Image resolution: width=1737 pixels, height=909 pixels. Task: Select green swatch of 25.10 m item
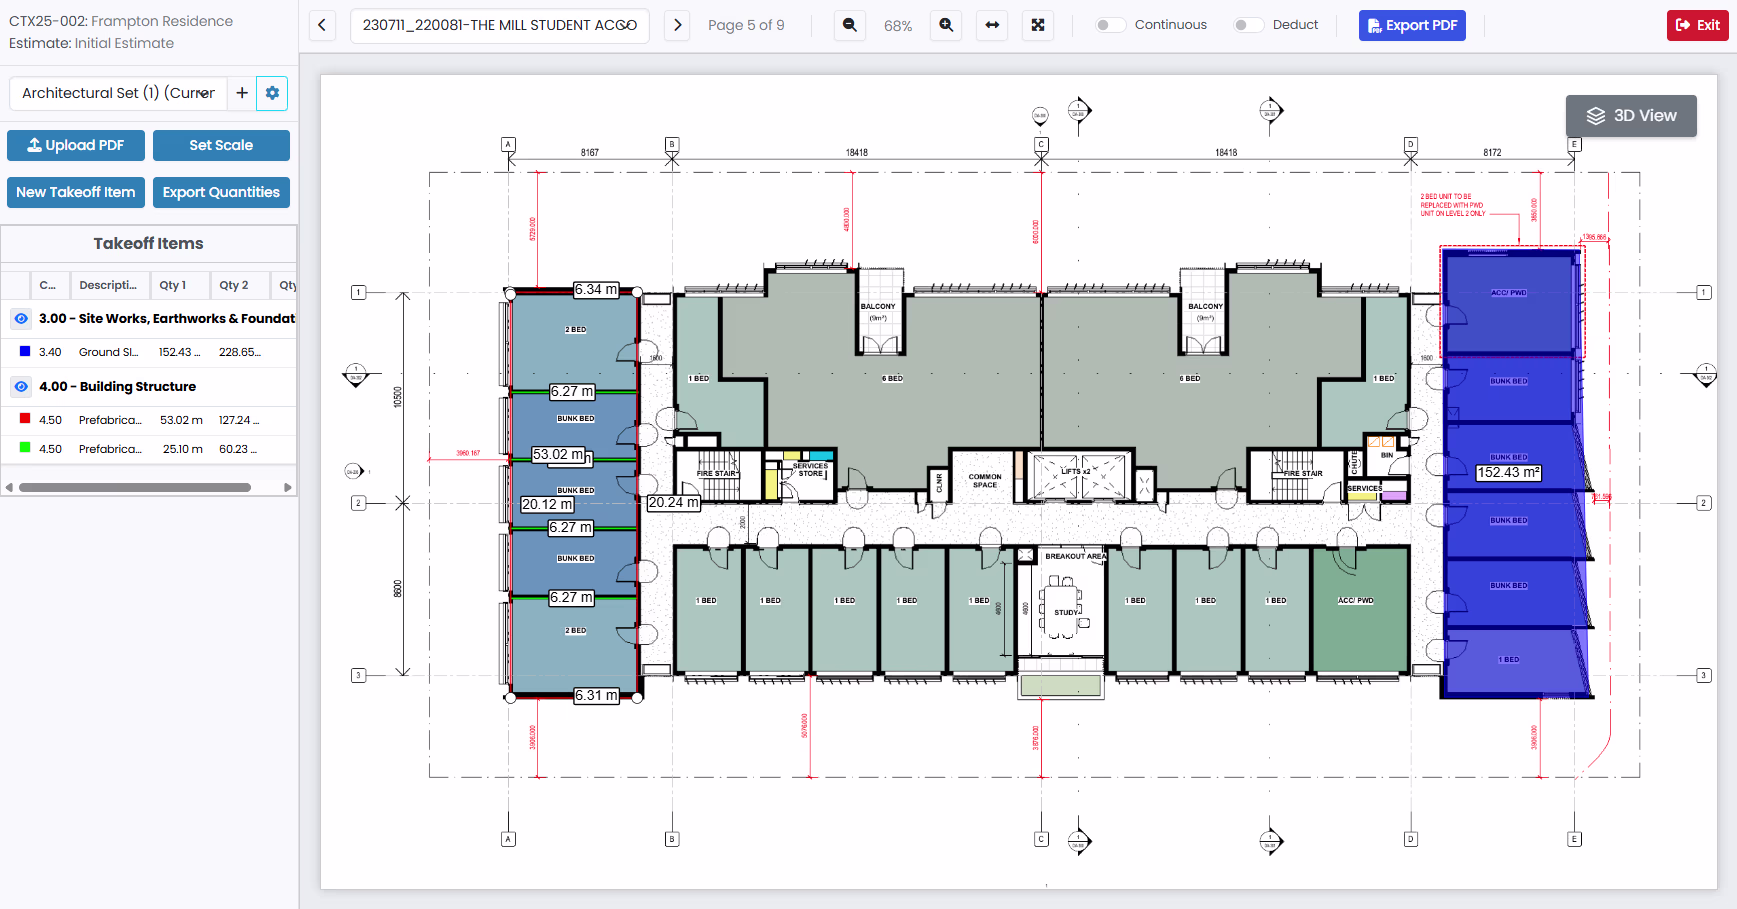tap(25, 448)
